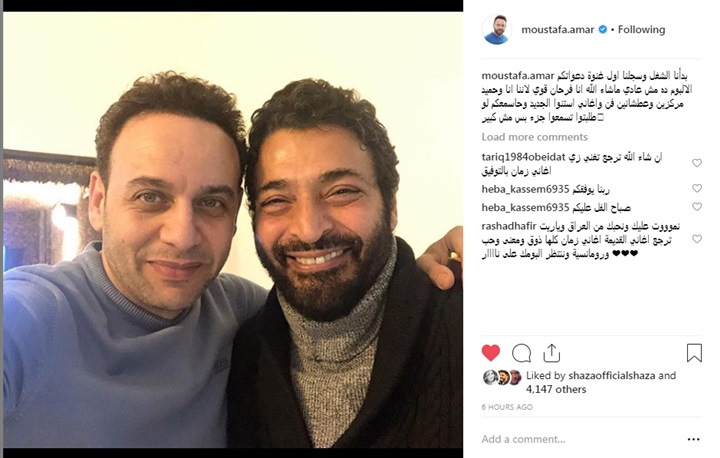The image size is (720, 458).
Task: Share the post with the upload arrow icon
Action: 551,353
